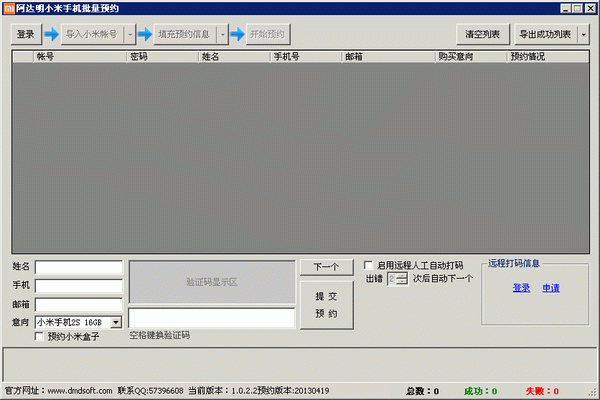Toggle 启用远程人工自动打码 checkbox
This screenshot has height=400, width=600.
click(369, 266)
